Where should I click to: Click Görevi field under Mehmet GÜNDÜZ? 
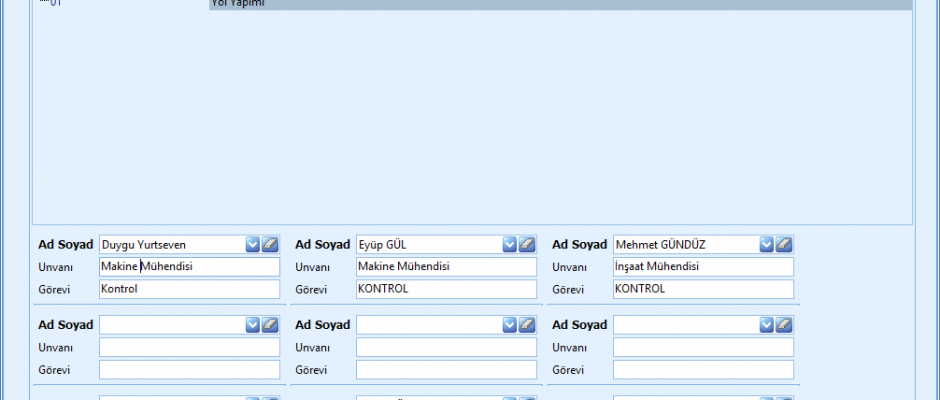[703, 289]
